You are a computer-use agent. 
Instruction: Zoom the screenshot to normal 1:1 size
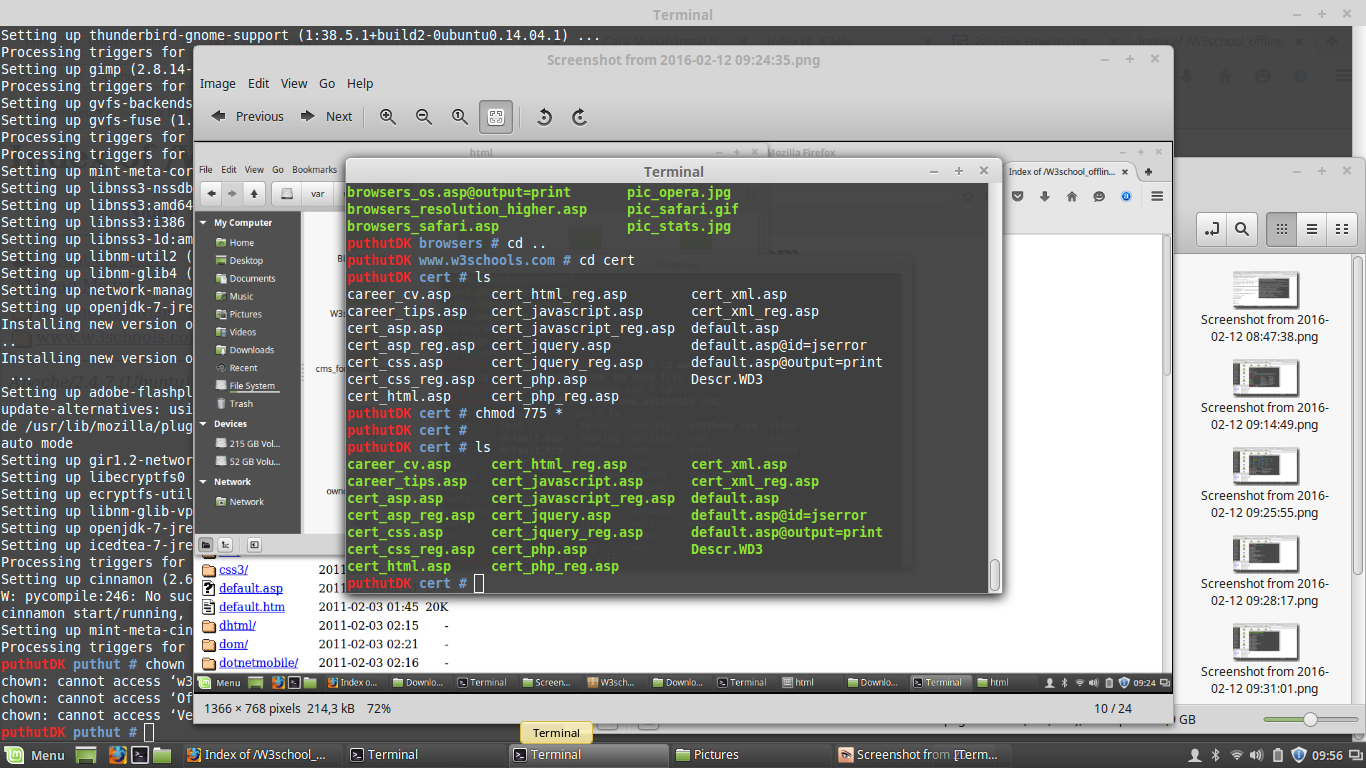(459, 117)
